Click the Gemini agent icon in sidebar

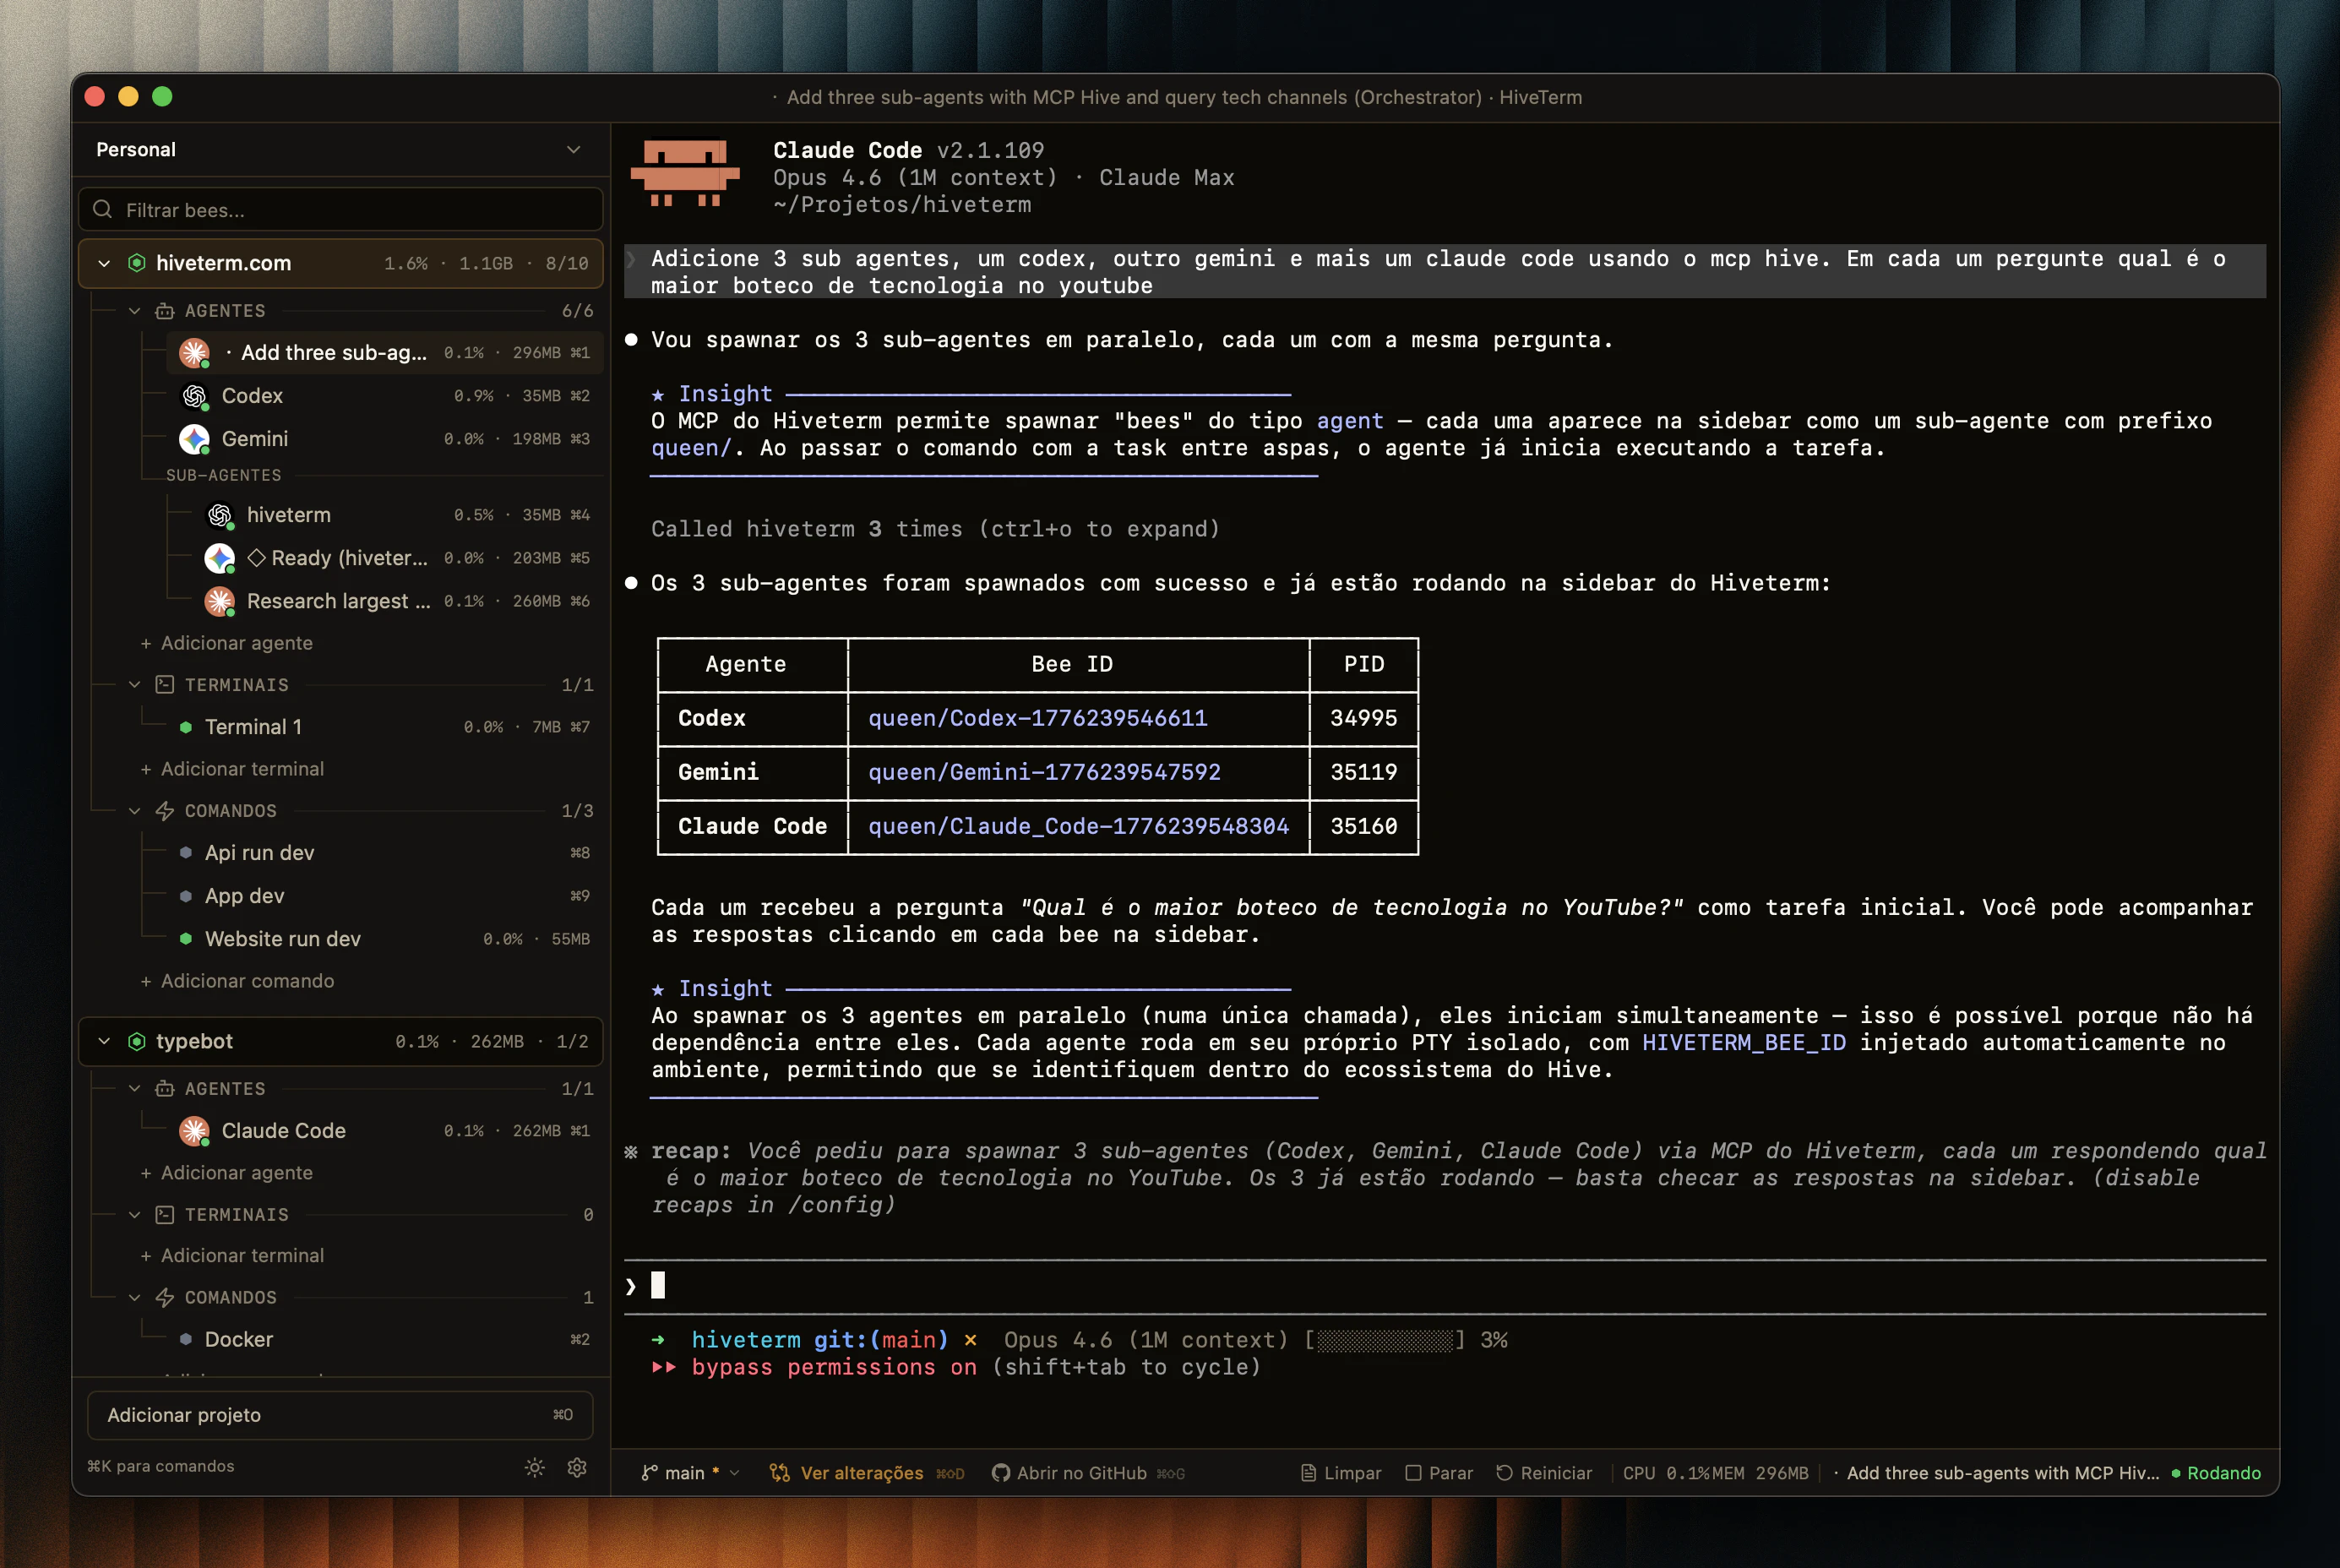click(194, 438)
